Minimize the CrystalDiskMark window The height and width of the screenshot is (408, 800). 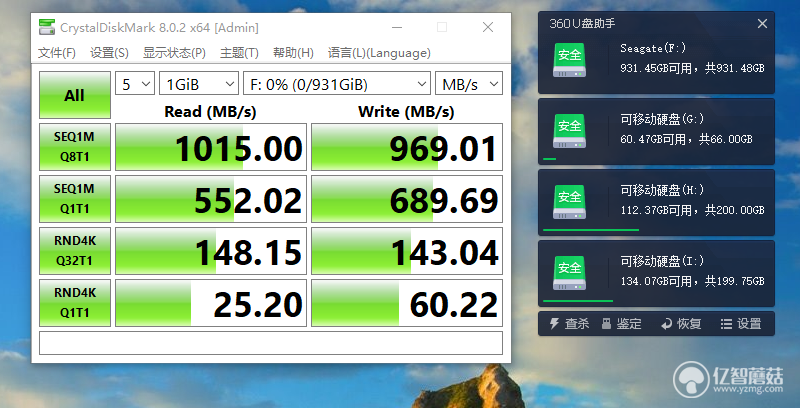(x=396, y=28)
